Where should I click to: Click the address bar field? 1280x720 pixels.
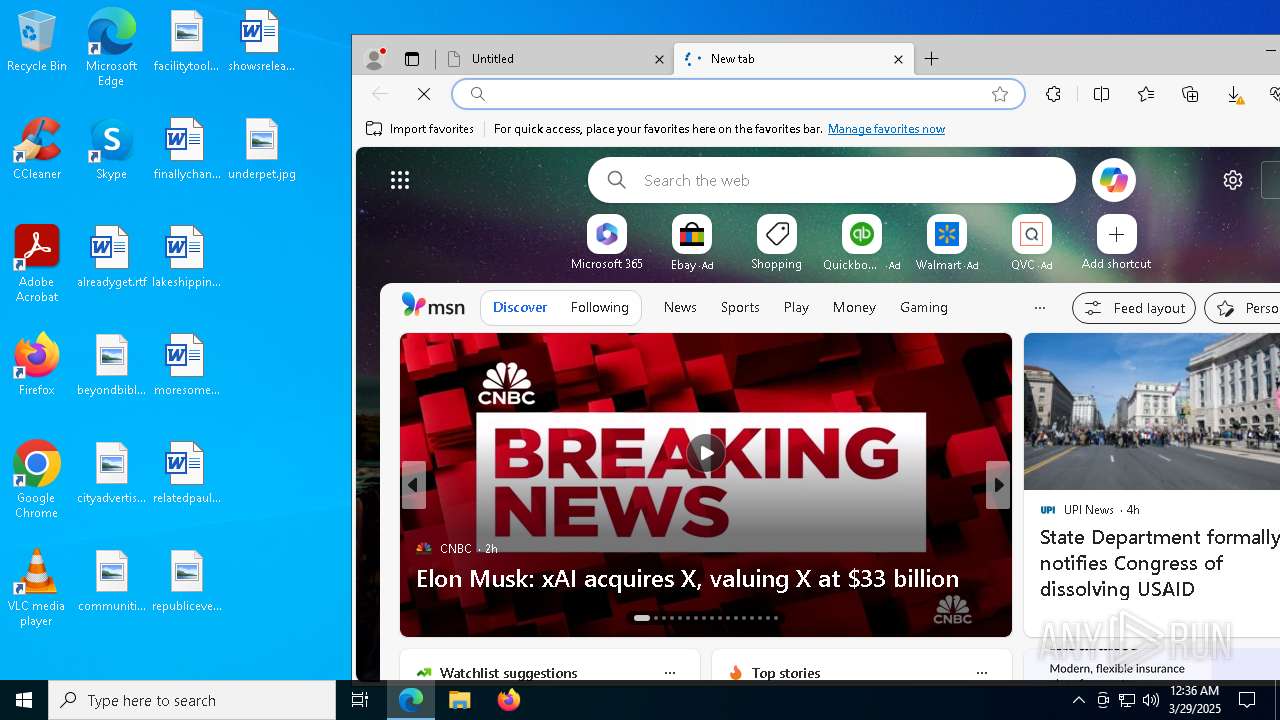point(738,94)
